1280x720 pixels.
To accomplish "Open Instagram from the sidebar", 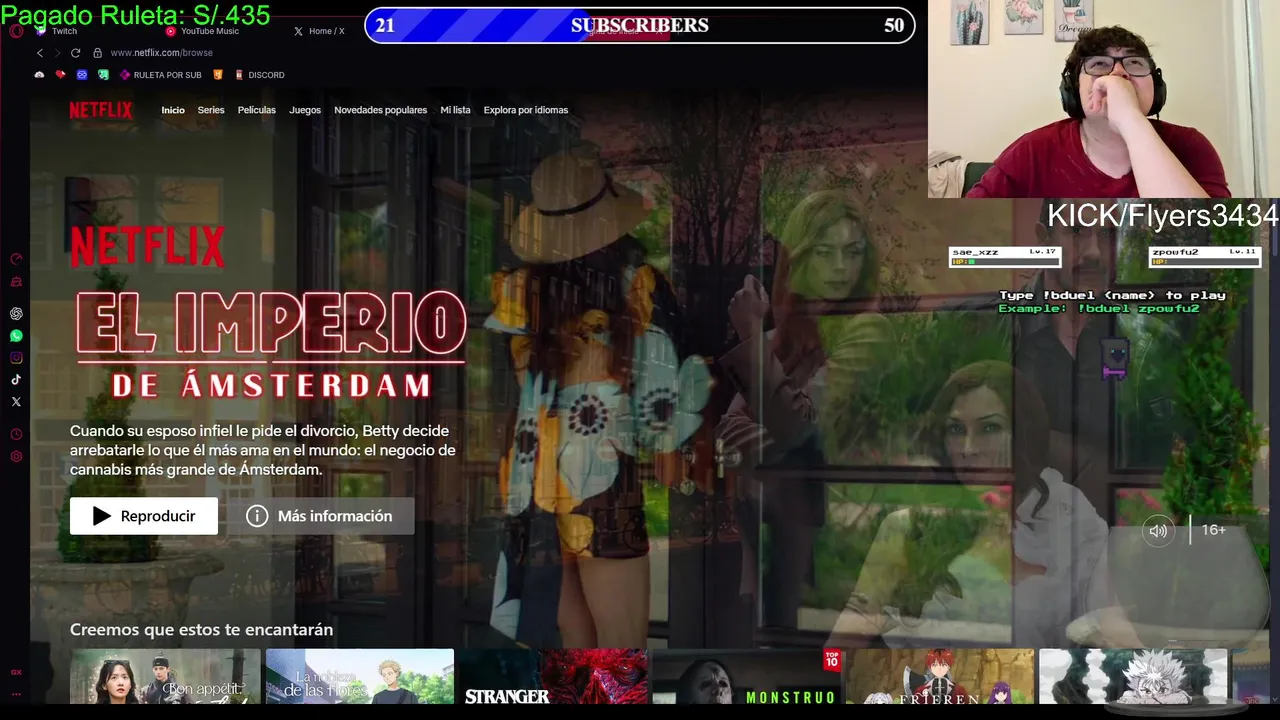I will pyautogui.click(x=16, y=358).
